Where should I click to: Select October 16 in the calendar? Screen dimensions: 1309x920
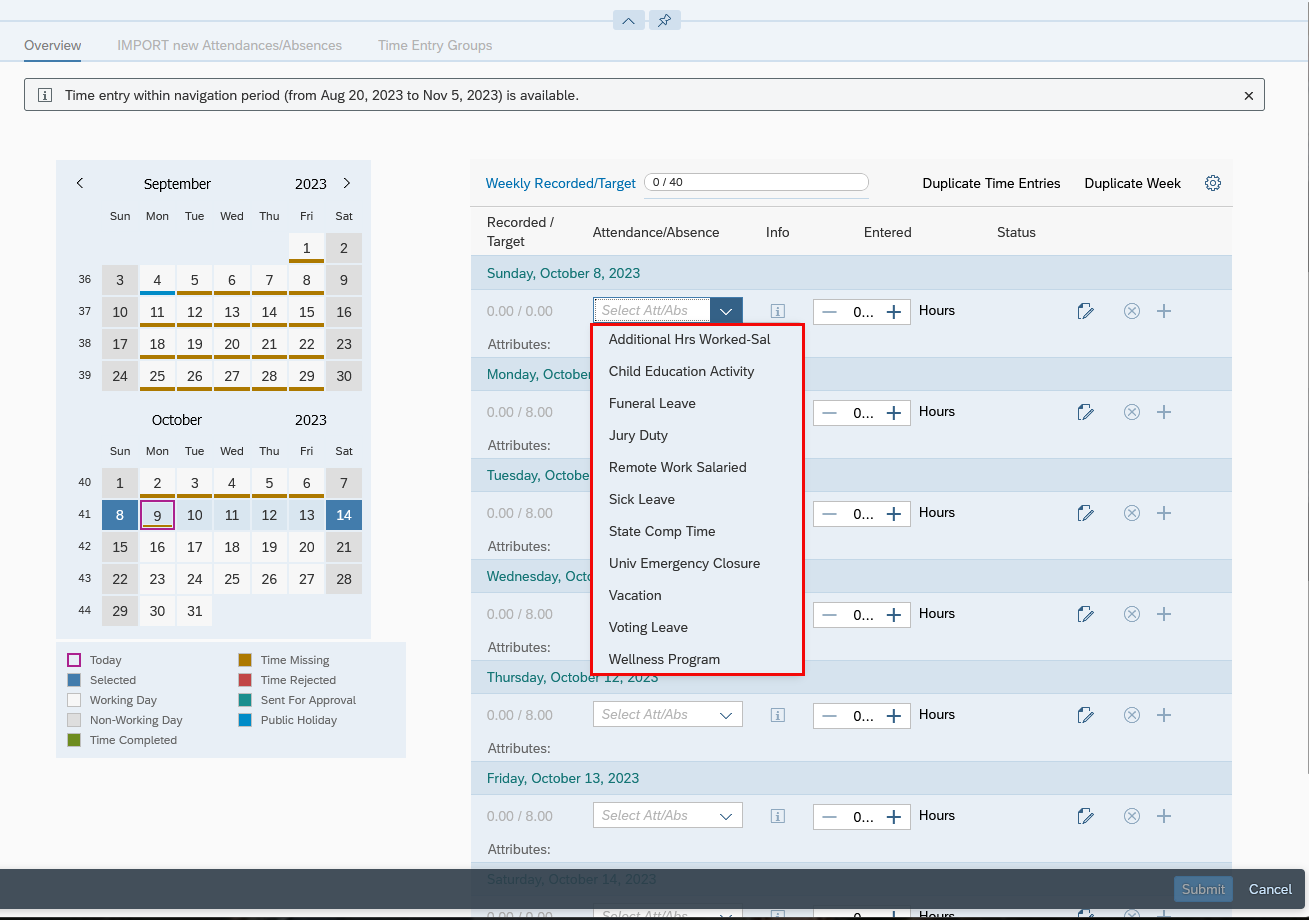pyautogui.click(x=157, y=547)
